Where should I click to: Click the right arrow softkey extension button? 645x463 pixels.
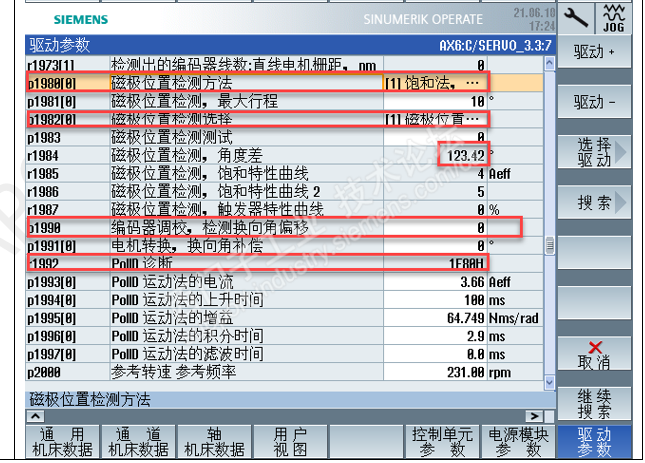coord(534,416)
